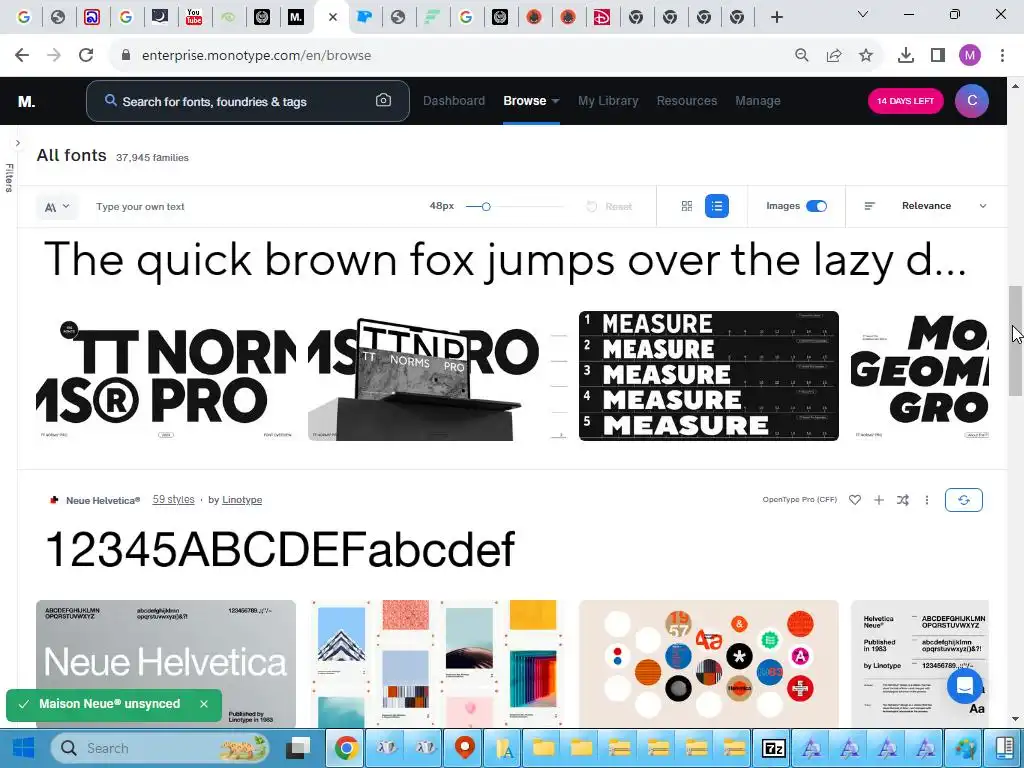Open the user account avatar C
1024x768 pixels.
[971, 101]
